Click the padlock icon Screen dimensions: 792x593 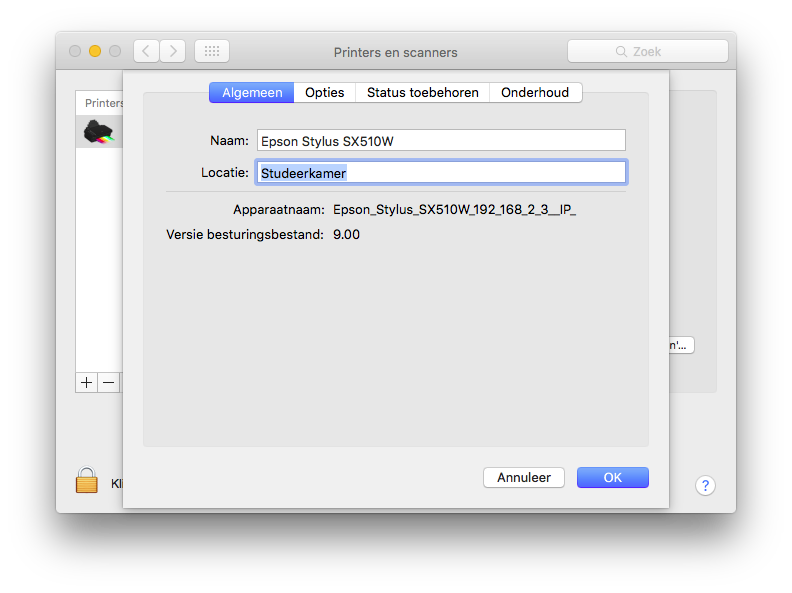coord(86,479)
